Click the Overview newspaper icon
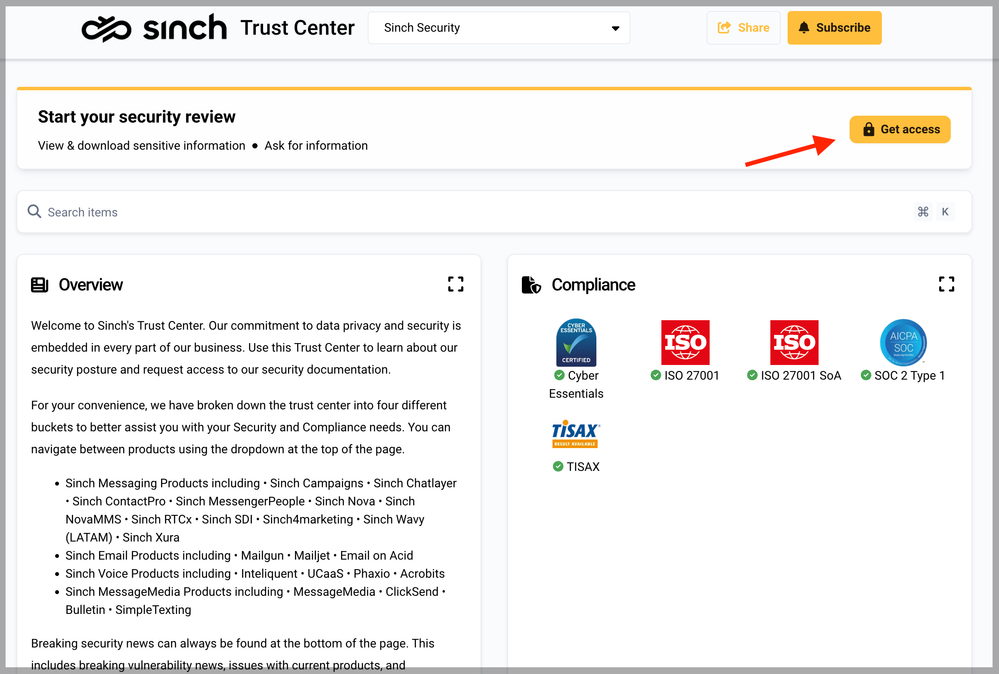999x674 pixels. click(40, 285)
